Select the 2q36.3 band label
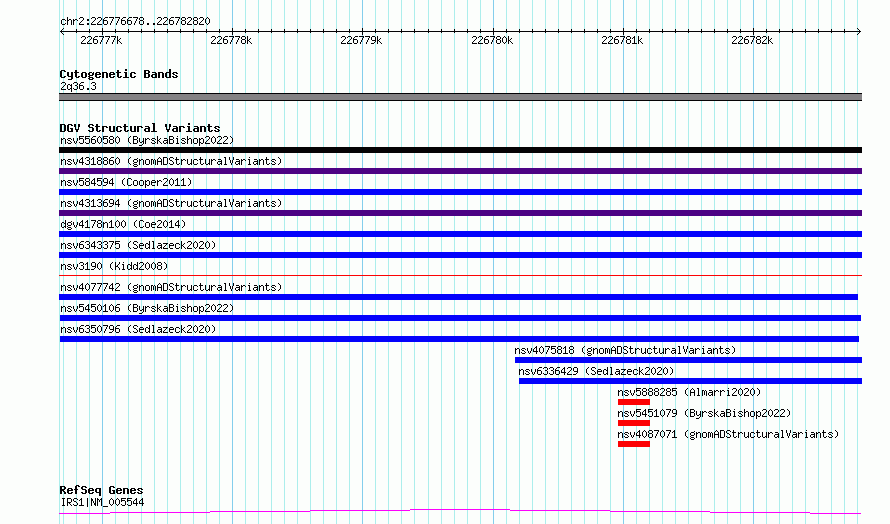Viewport: 890px width, 524px height. click(78, 86)
